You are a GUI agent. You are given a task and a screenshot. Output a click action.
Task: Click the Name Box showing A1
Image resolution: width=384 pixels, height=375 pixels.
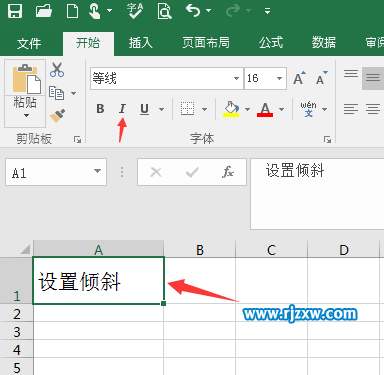[x=48, y=172]
